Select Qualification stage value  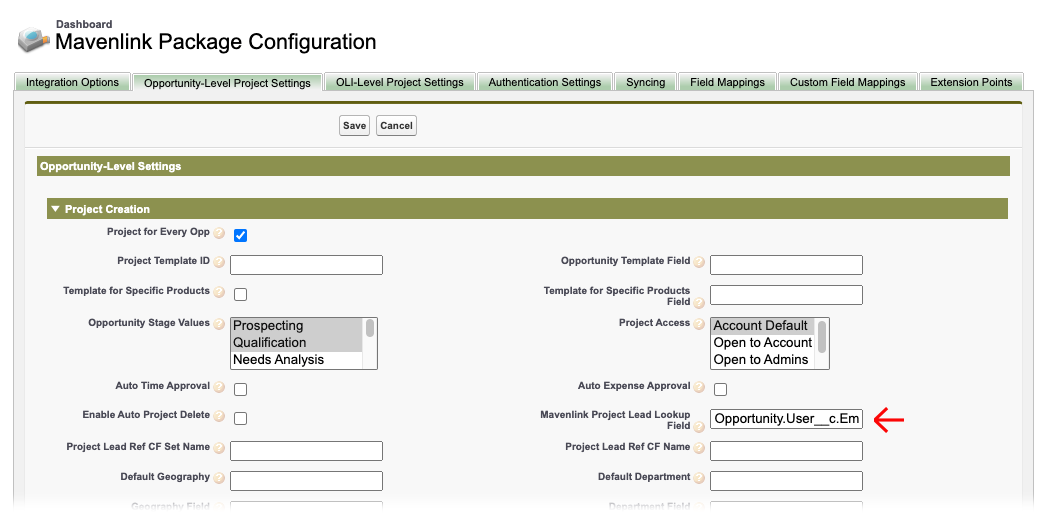point(296,343)
